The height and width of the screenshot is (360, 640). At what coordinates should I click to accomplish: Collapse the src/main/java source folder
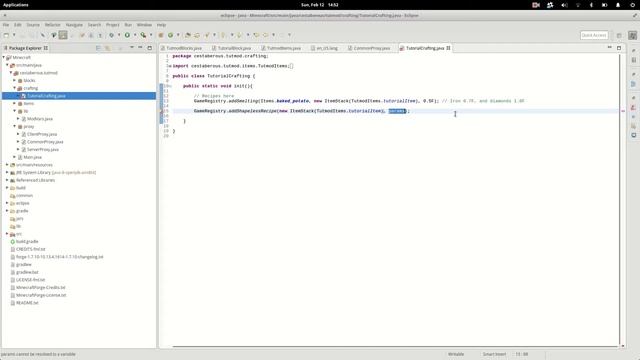tap(7, 65)
